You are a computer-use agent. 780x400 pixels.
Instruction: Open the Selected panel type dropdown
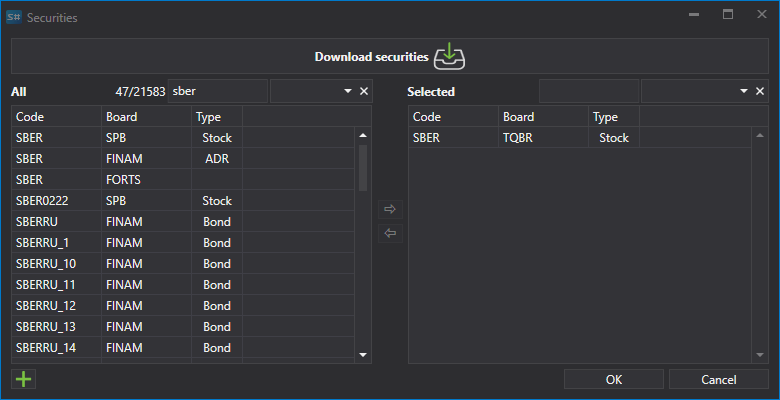[x=744, y=91]
